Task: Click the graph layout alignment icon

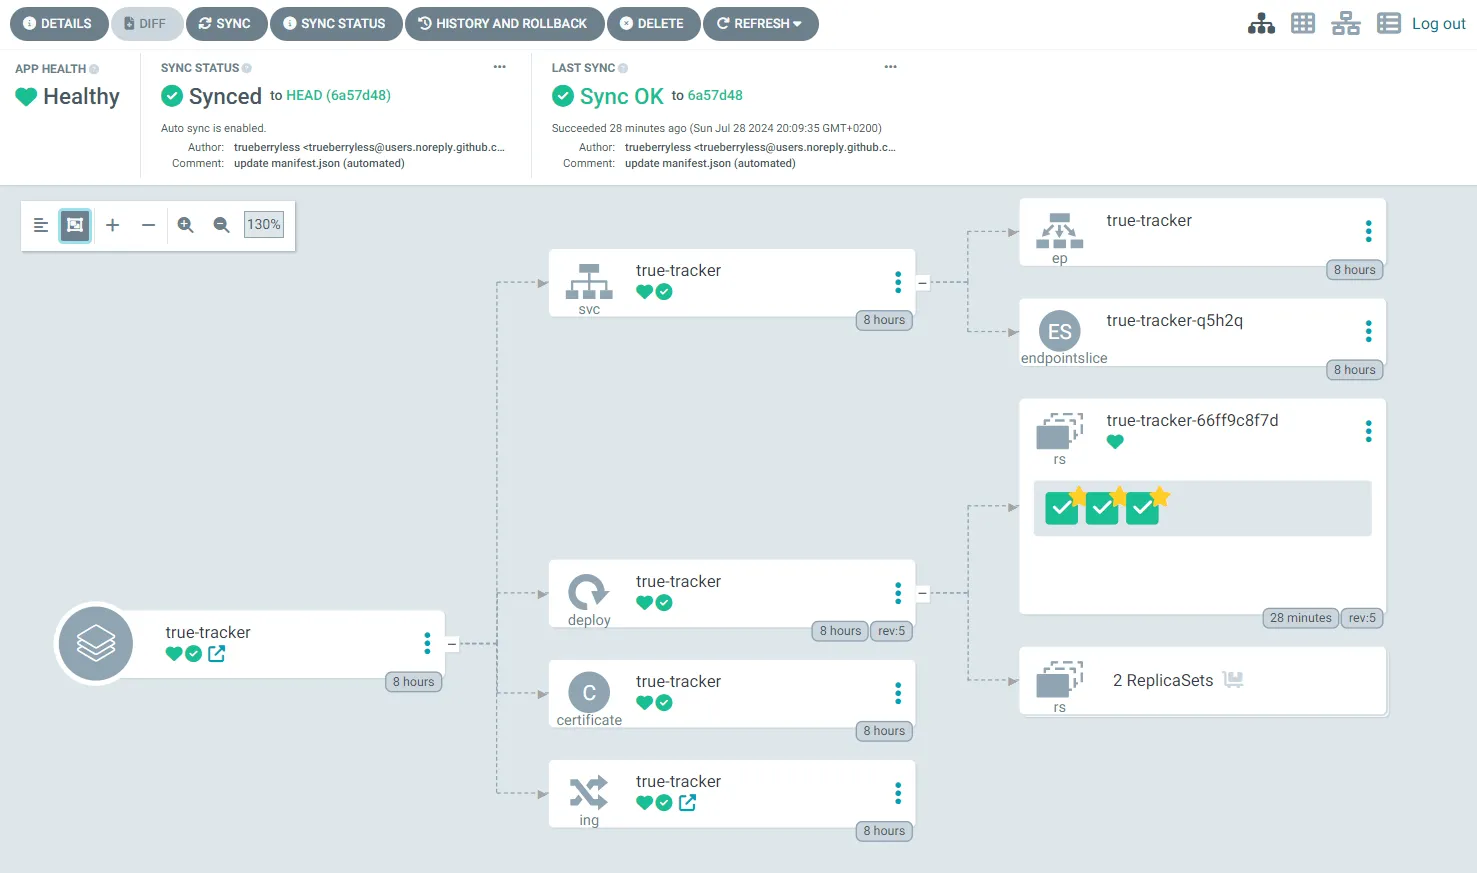Action: tap(40, 225)
